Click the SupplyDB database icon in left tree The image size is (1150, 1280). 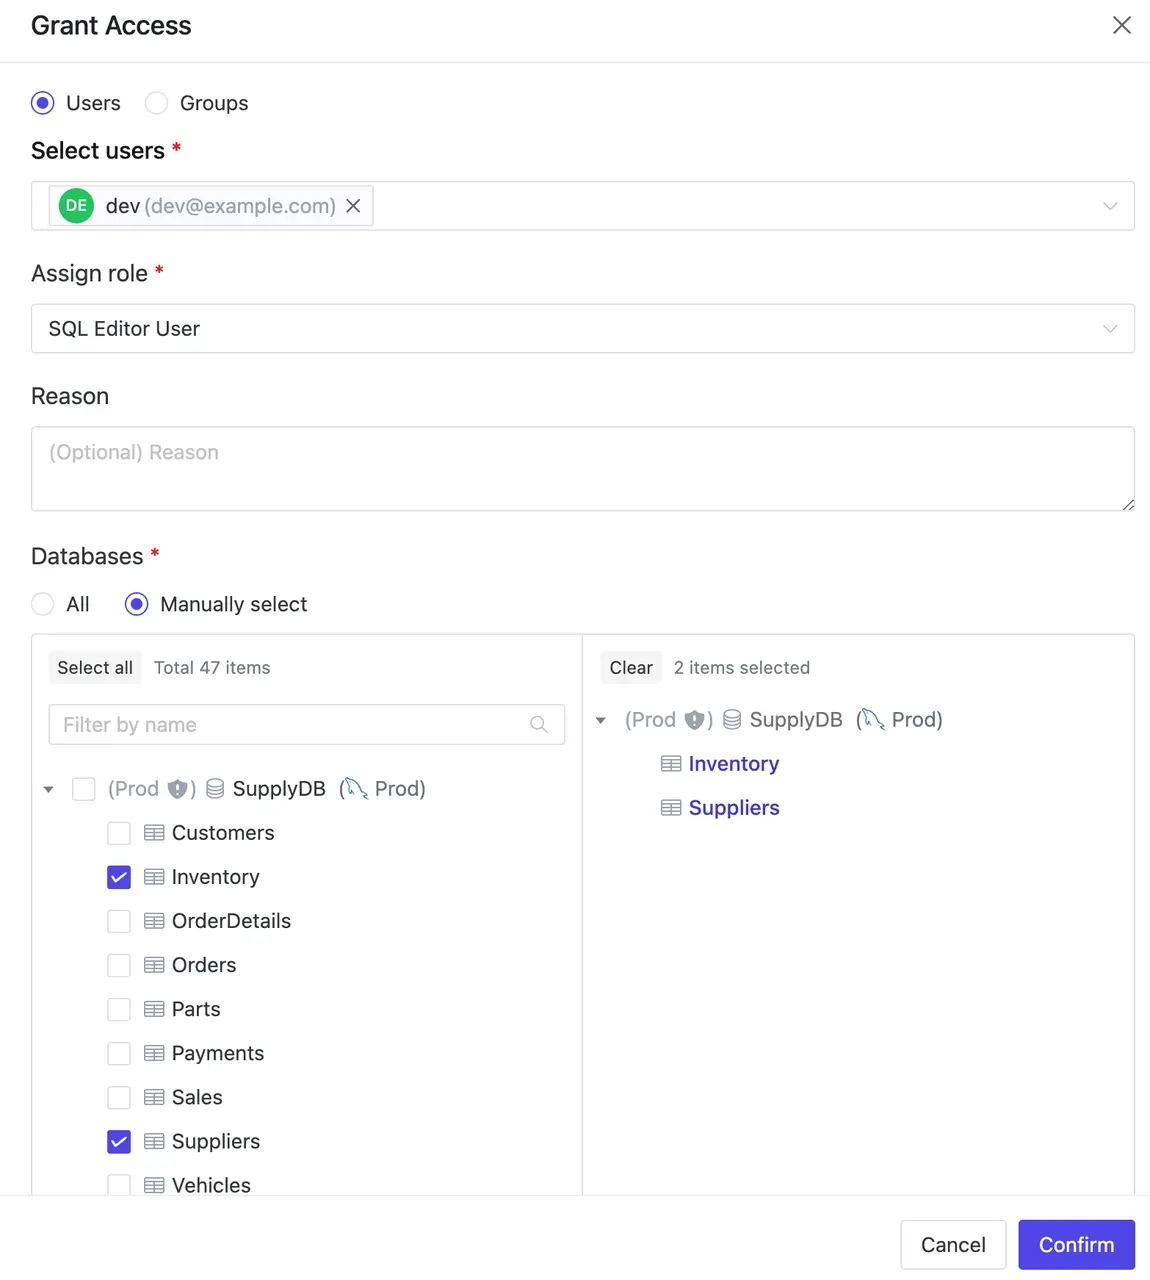(x=215, y=789)
